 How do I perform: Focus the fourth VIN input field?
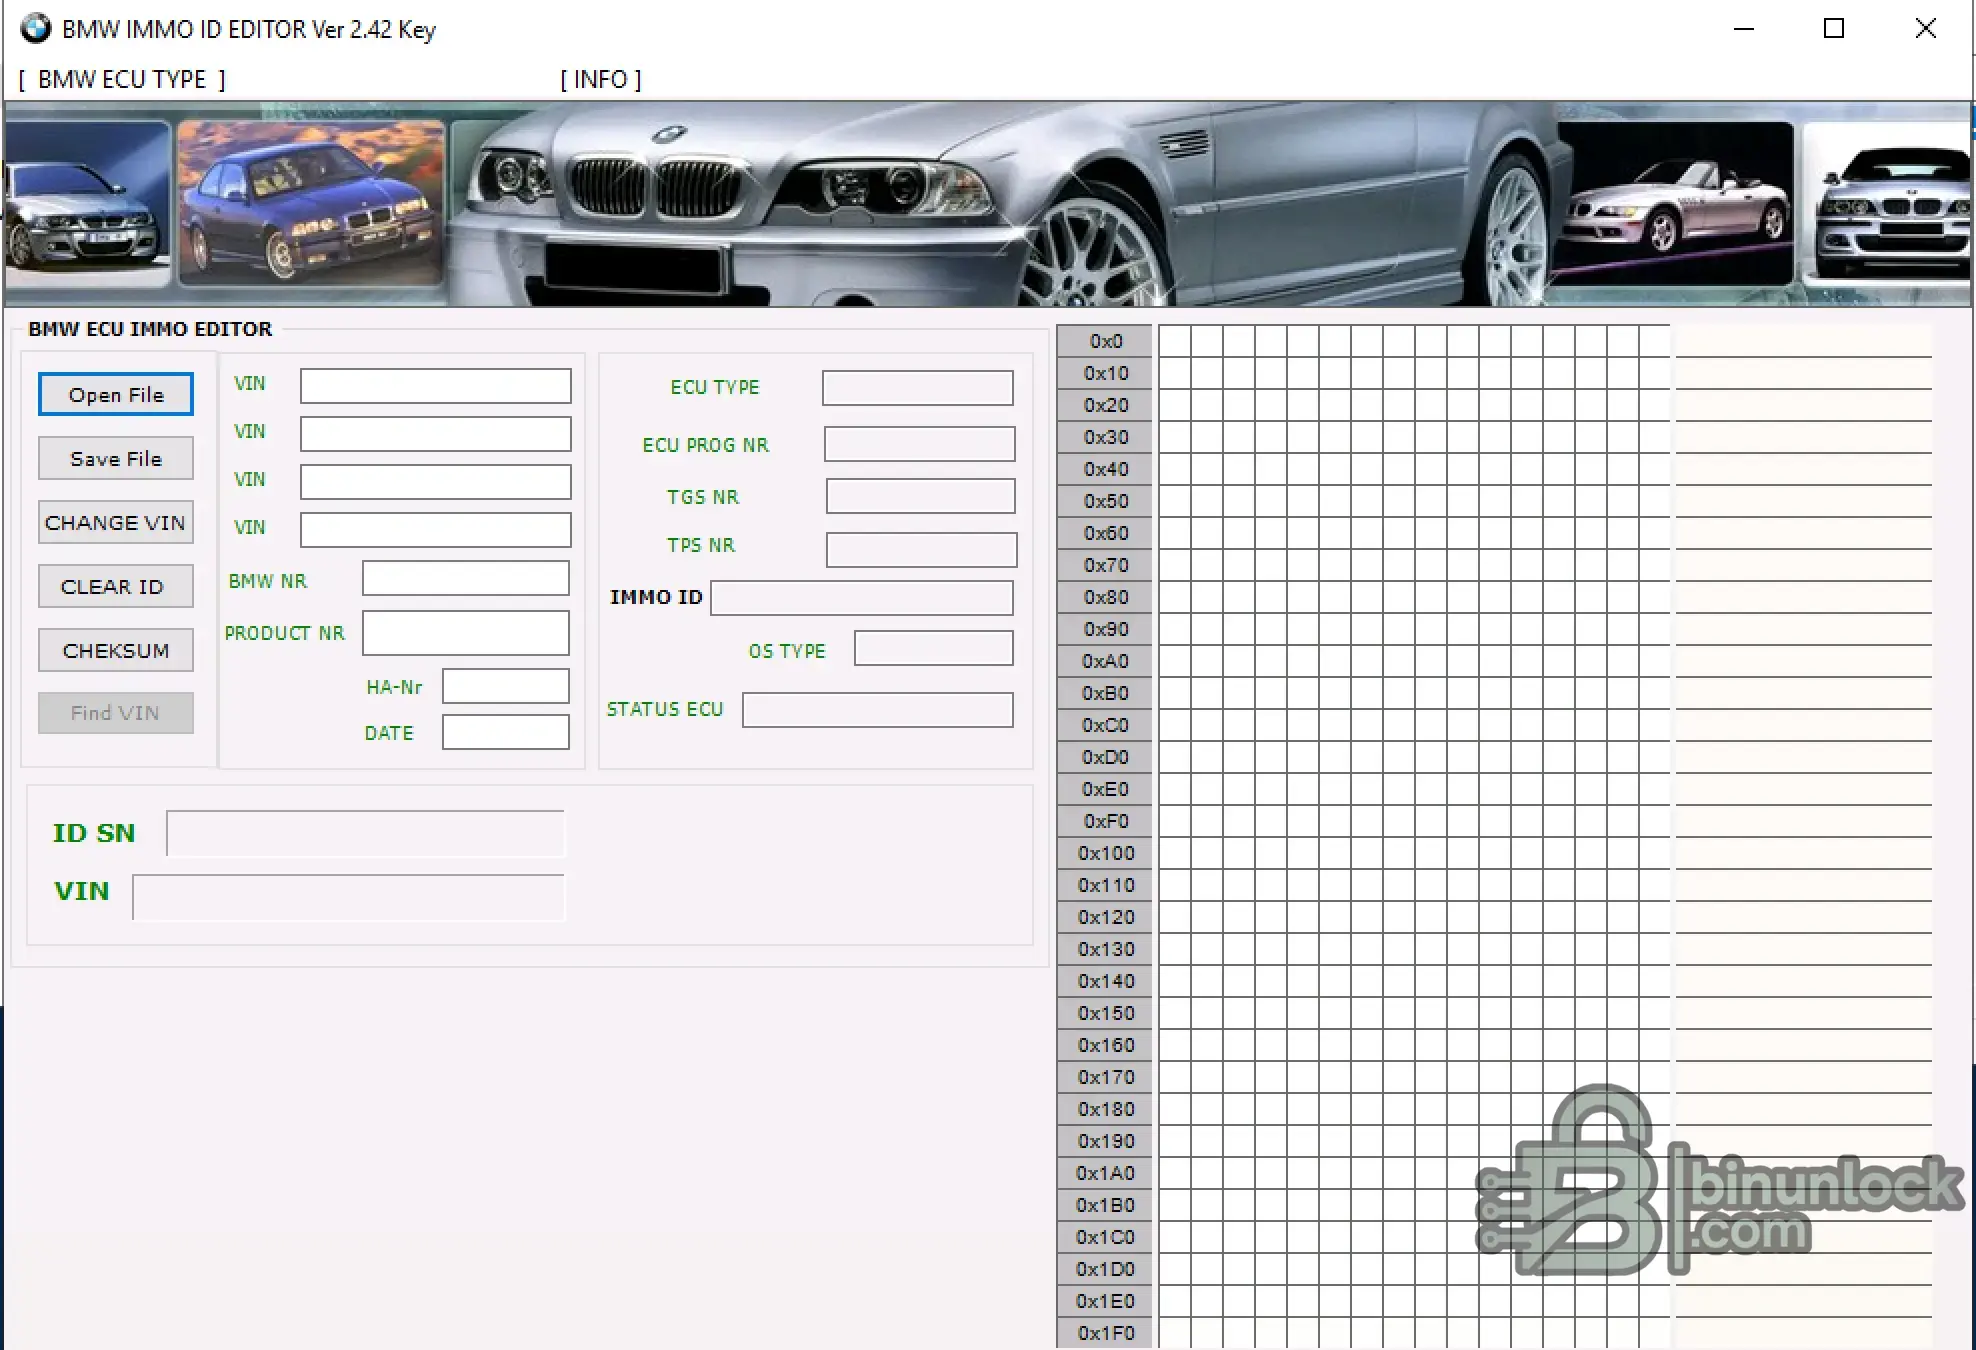(x=436, y=529)
